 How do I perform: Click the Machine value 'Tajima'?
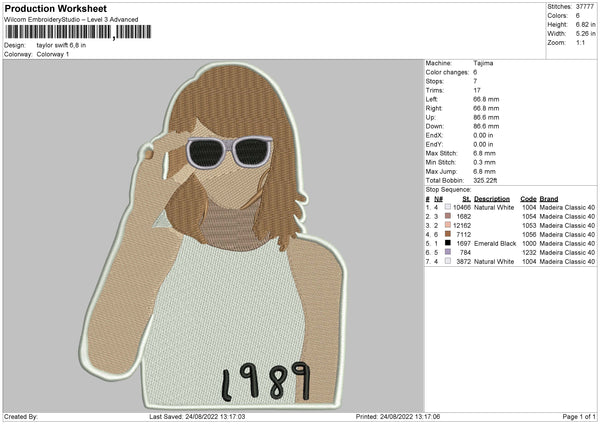pyautogui.click(x=483, y=63)
